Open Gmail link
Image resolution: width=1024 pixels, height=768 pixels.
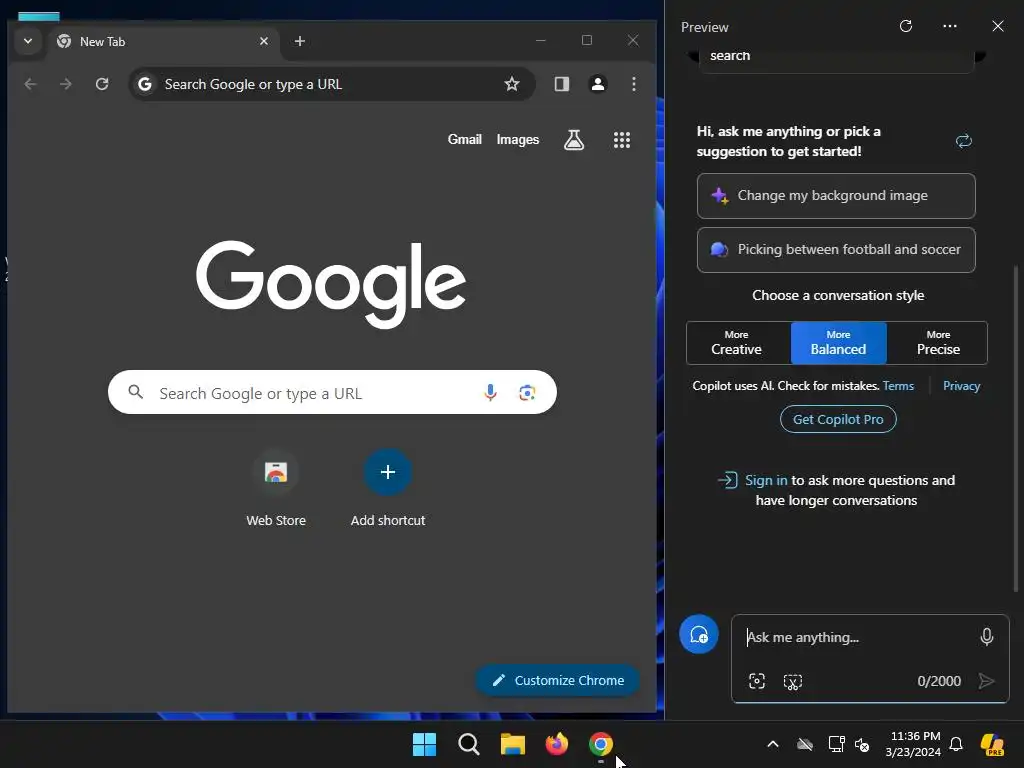[464, 140]
